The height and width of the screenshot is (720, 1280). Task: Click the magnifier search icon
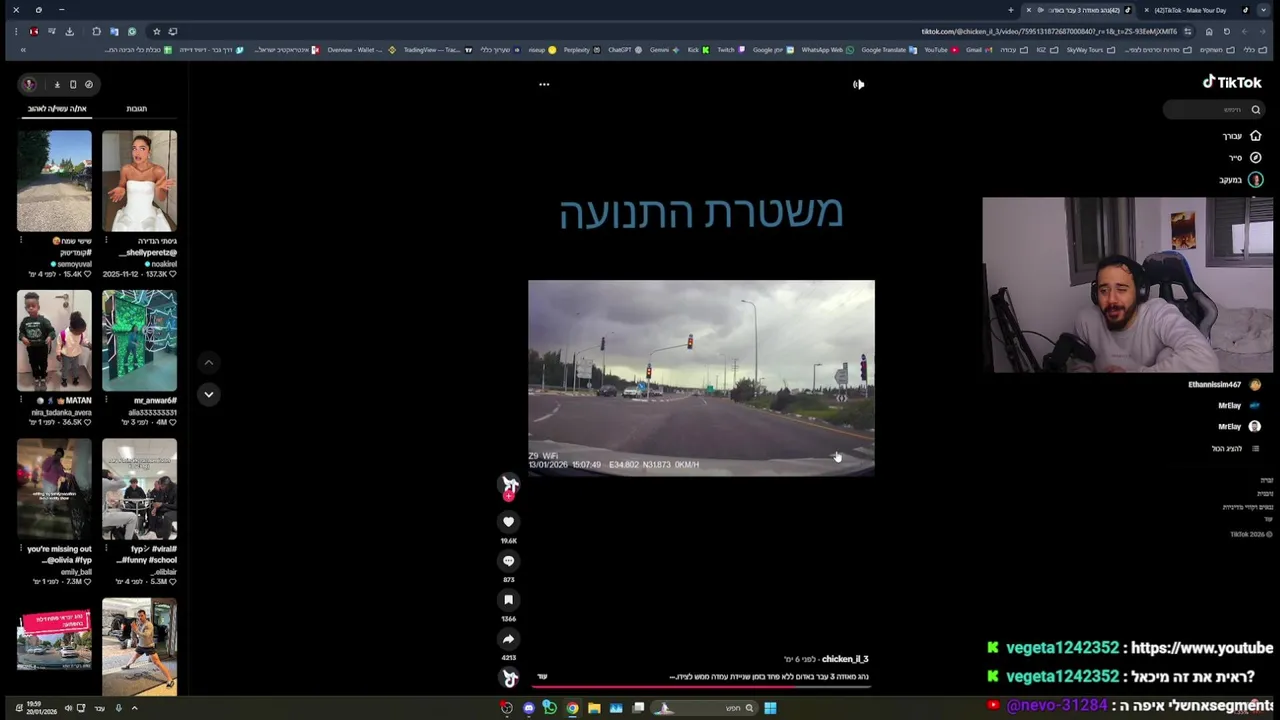click(1256, 110)
